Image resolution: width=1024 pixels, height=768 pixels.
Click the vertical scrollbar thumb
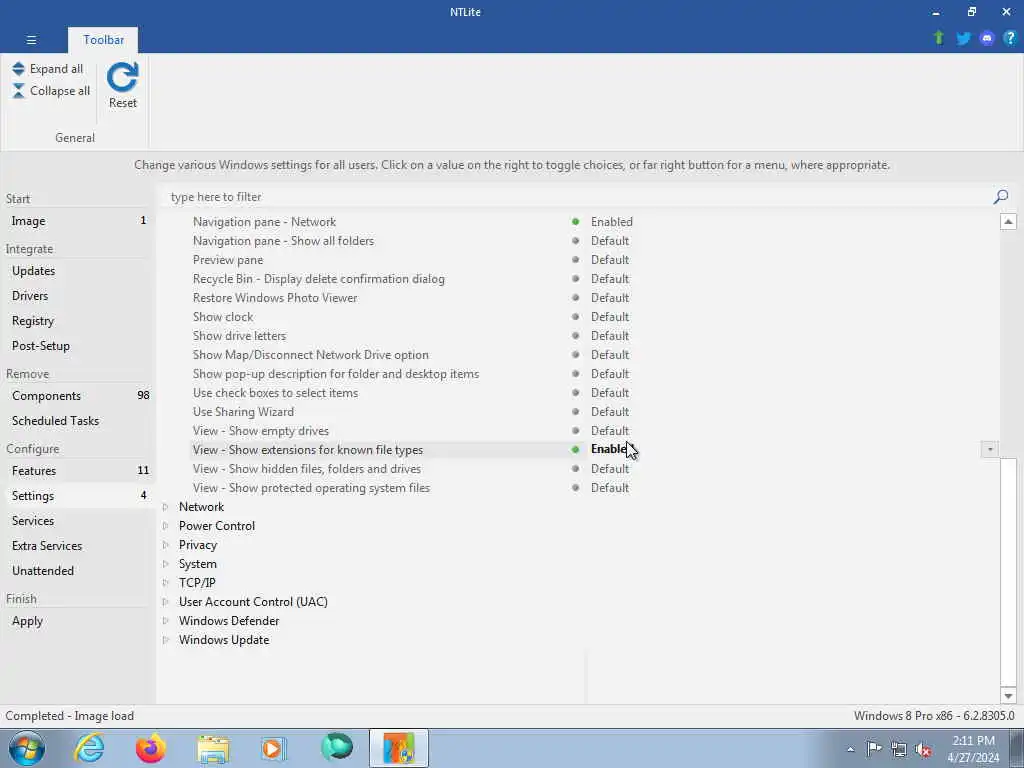pyautogui.click(x=1008, y=571)
